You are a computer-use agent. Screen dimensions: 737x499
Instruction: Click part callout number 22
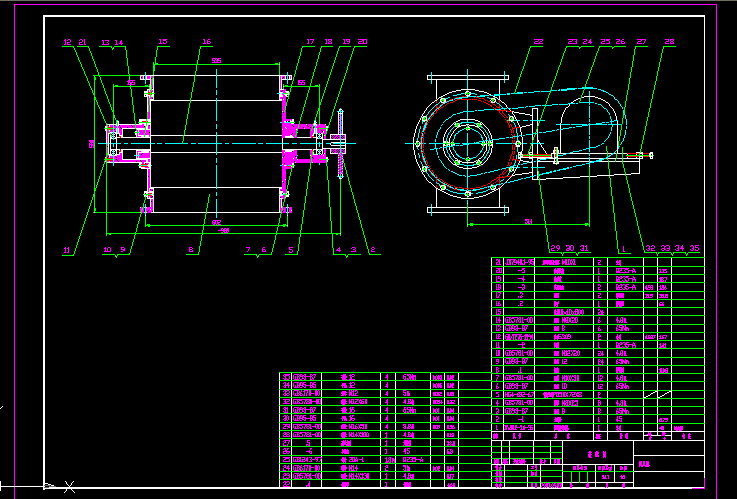538,42
